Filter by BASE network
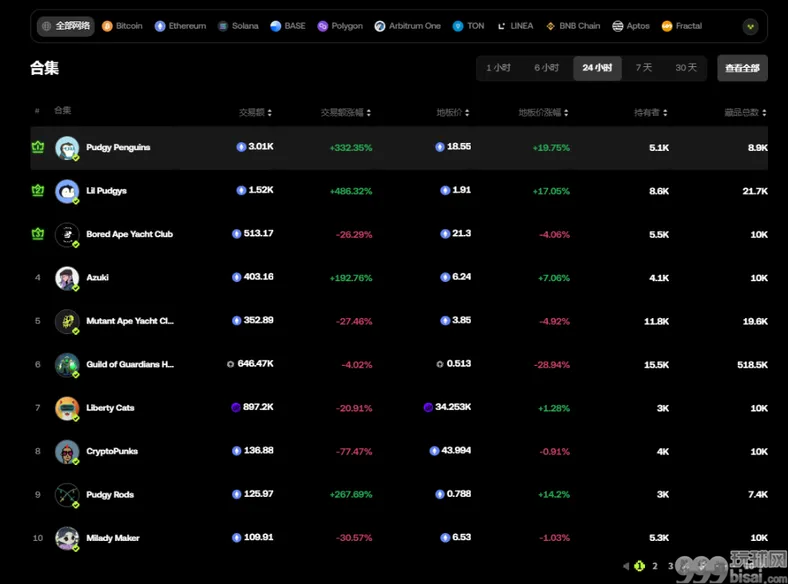This screenshot has width=788, height=584. [x=287, y=26]
